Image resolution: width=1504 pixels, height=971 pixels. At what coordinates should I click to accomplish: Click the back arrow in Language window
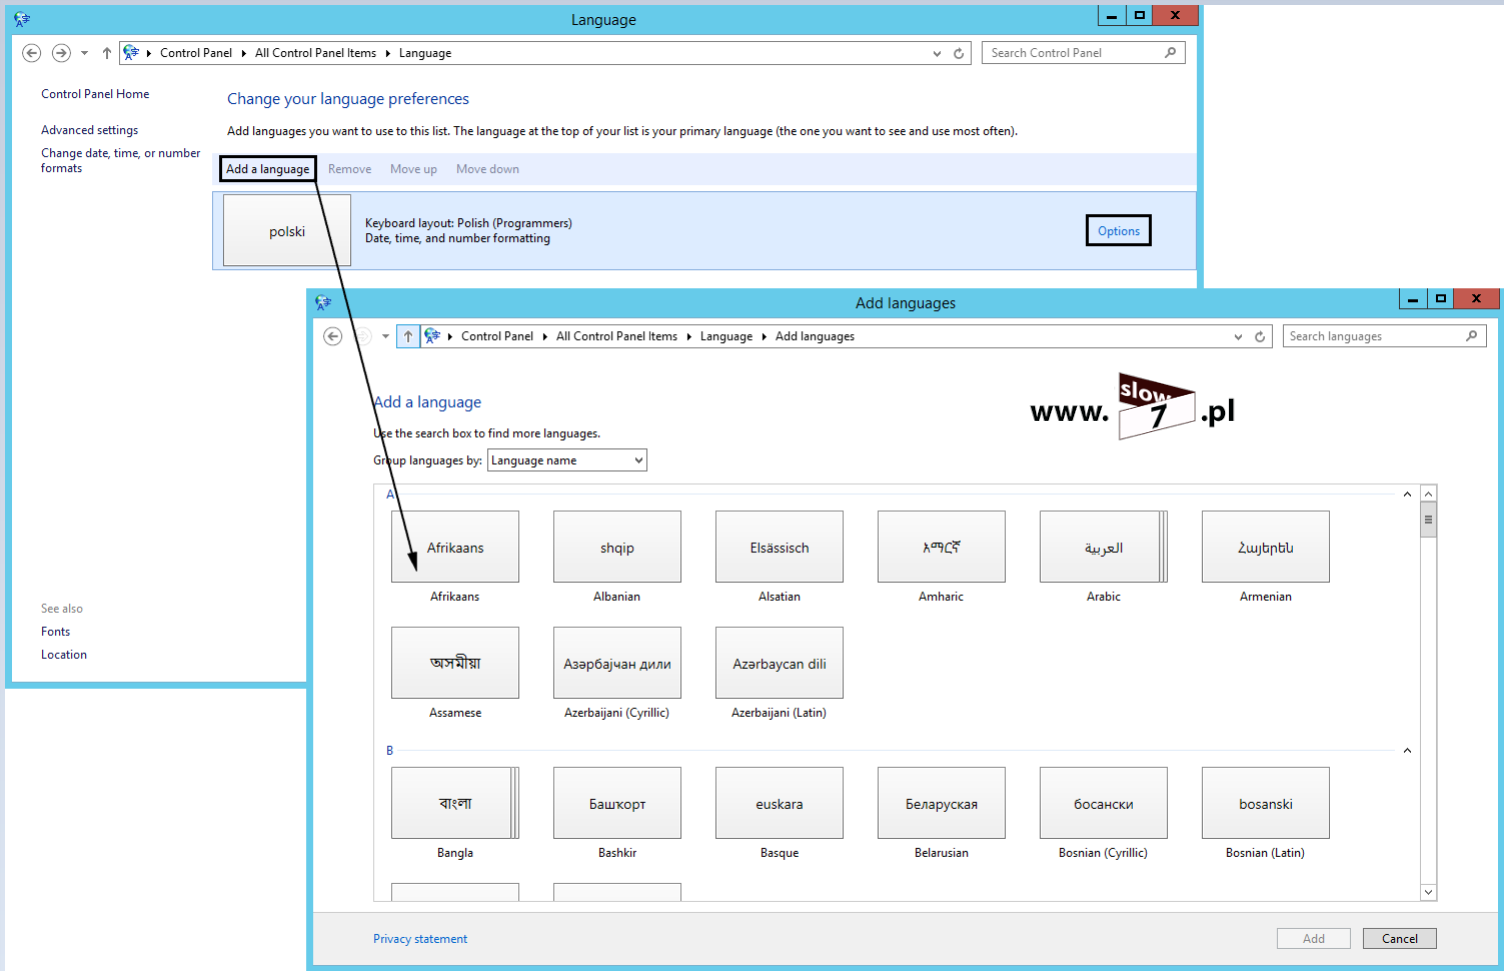(32, 53)
